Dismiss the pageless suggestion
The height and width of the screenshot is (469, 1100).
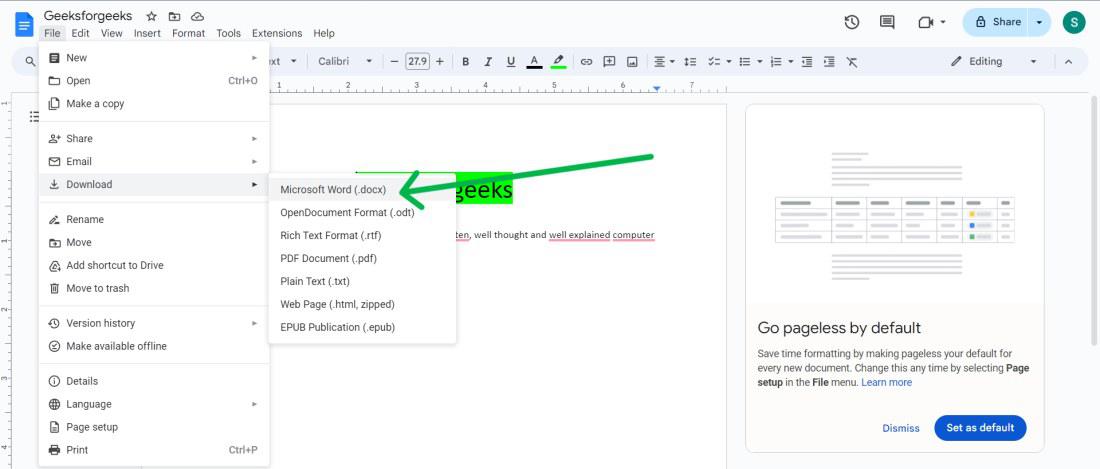tap(901, 428)
